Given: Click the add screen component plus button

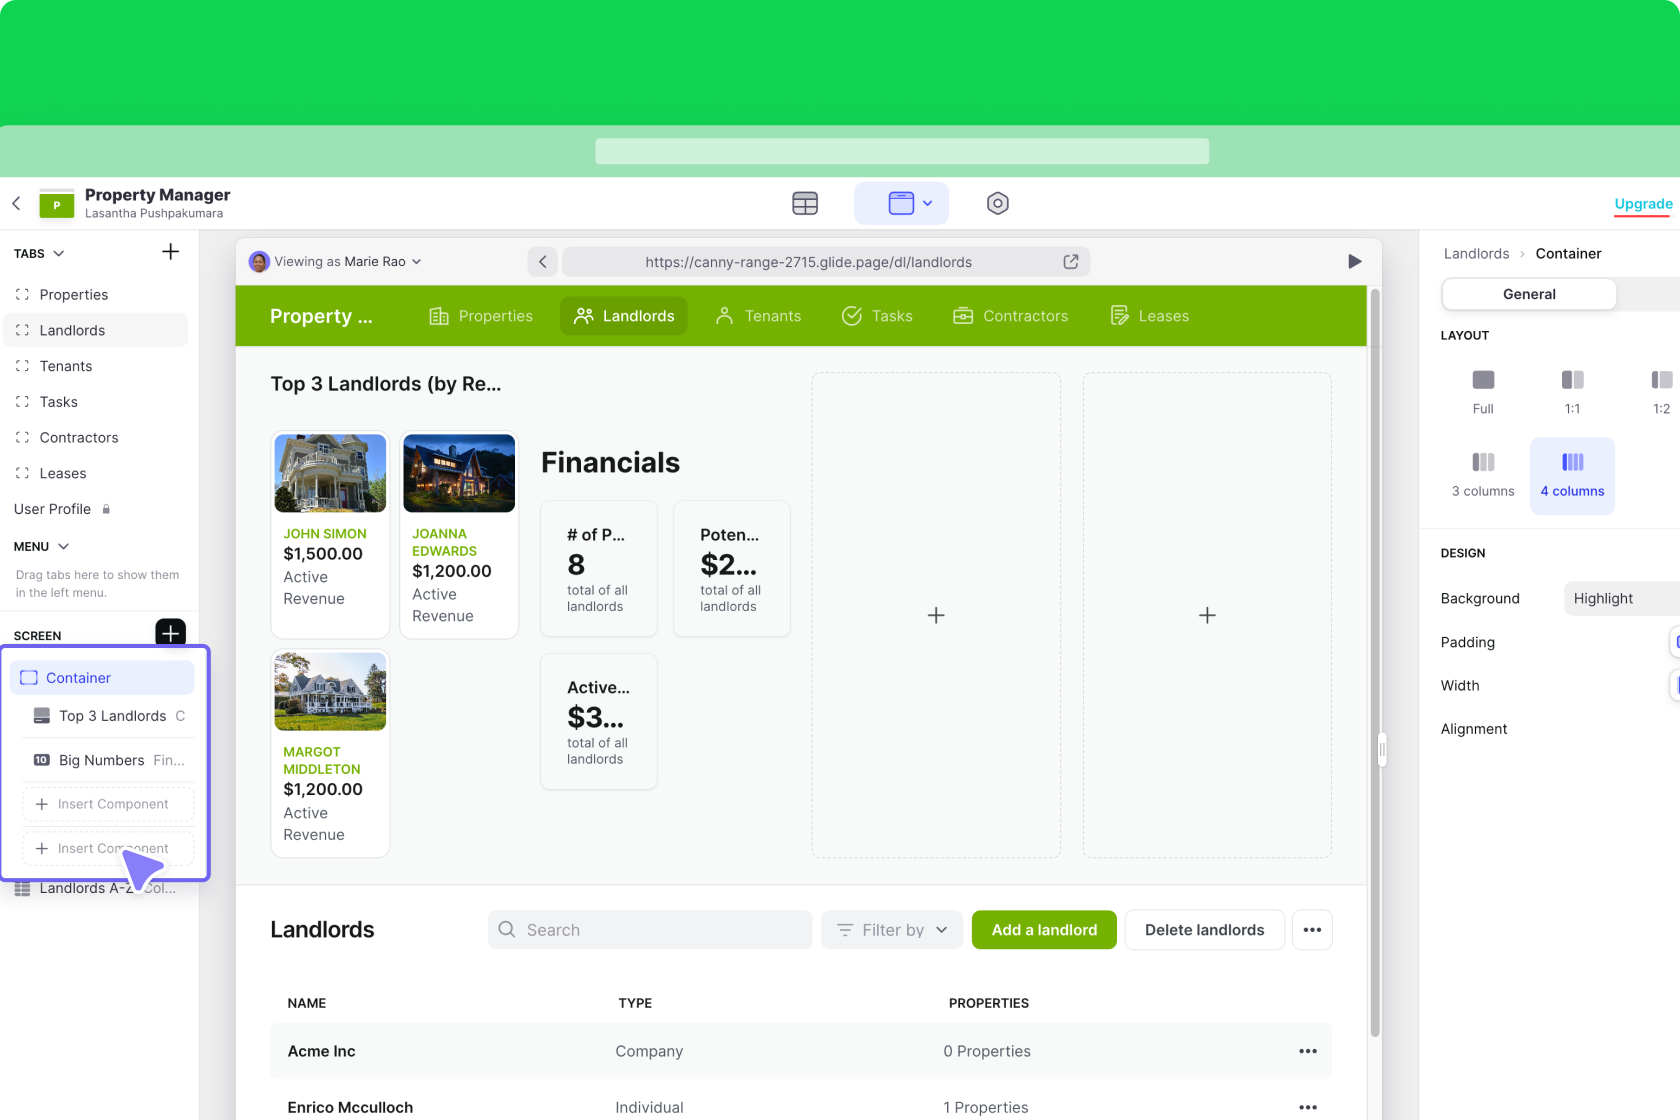Looking at the screenshot, I should click(x=170, y=633).
